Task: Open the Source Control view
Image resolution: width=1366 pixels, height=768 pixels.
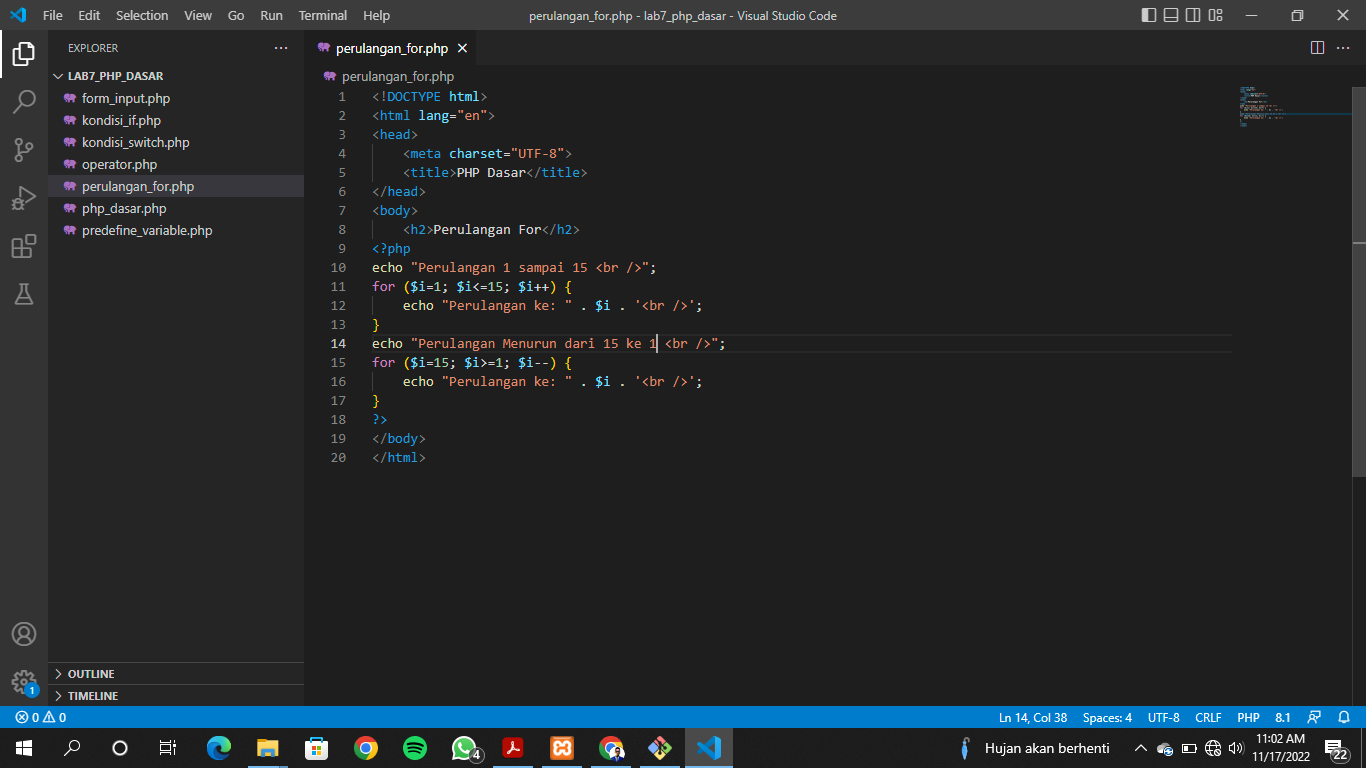Action: click(x=24, y=150)
